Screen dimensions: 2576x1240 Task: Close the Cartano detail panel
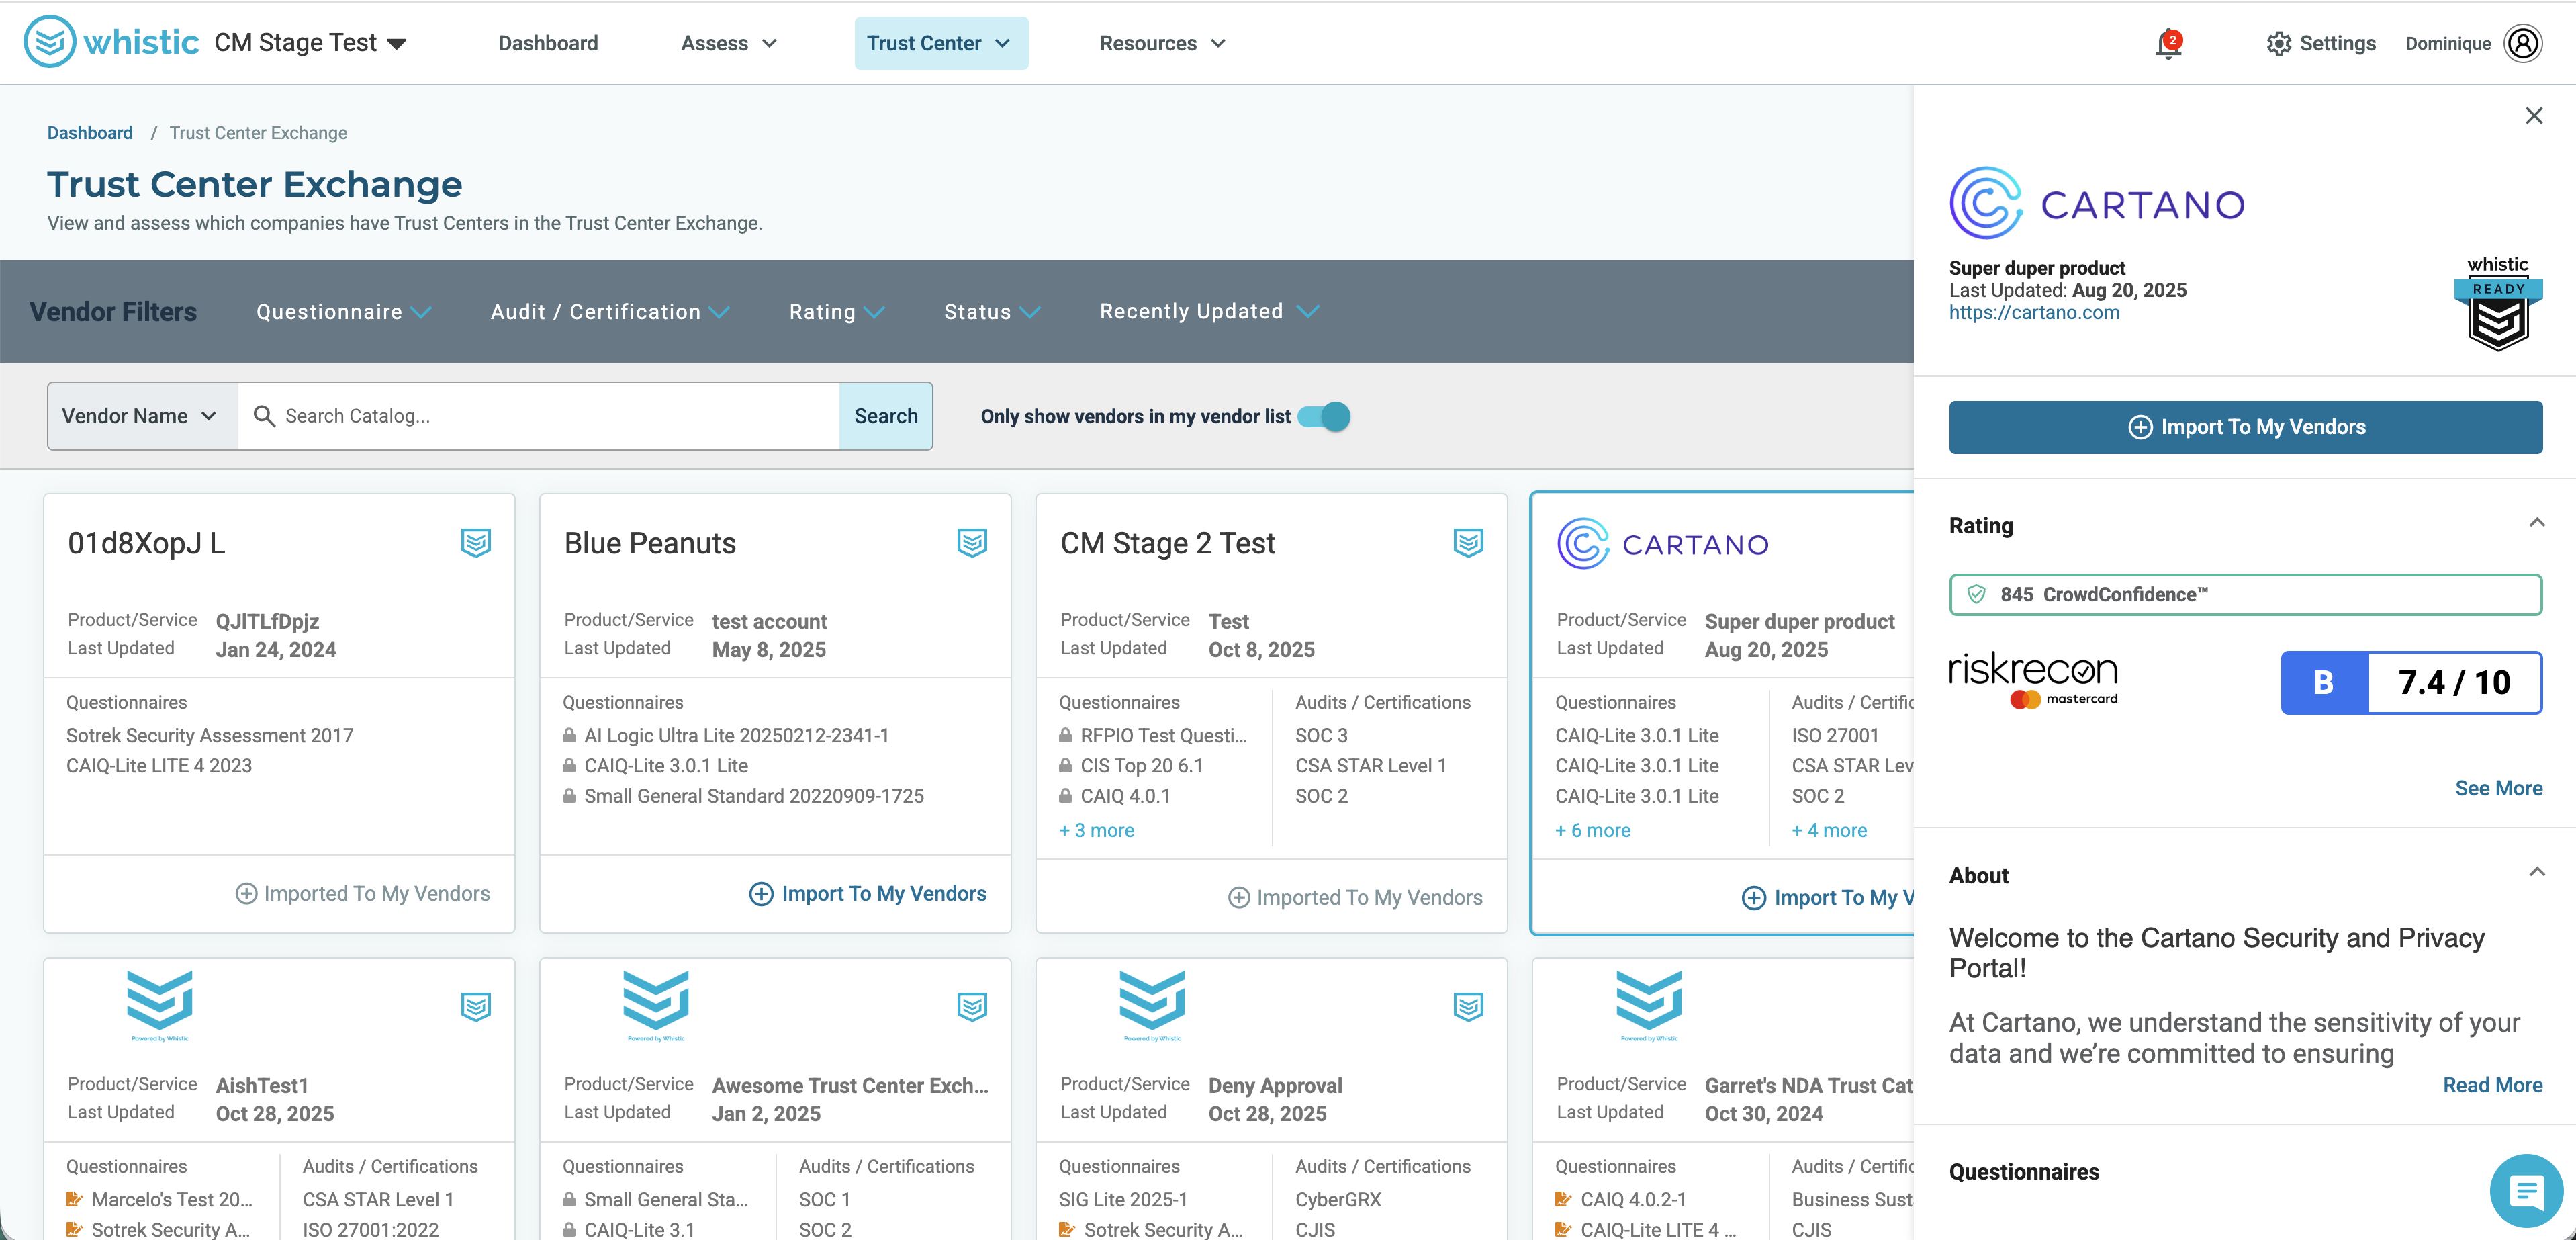point(2534,116)
